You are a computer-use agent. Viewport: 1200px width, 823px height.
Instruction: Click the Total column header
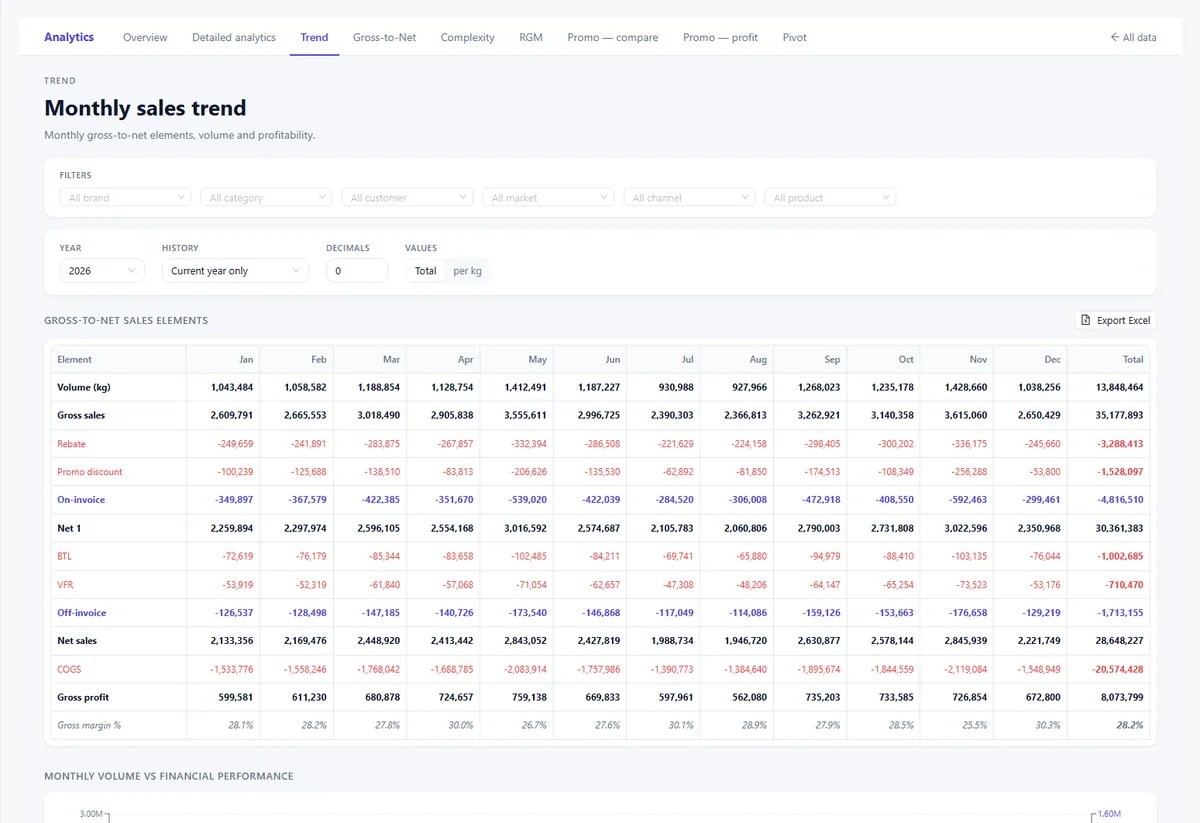click(1108, 359)
